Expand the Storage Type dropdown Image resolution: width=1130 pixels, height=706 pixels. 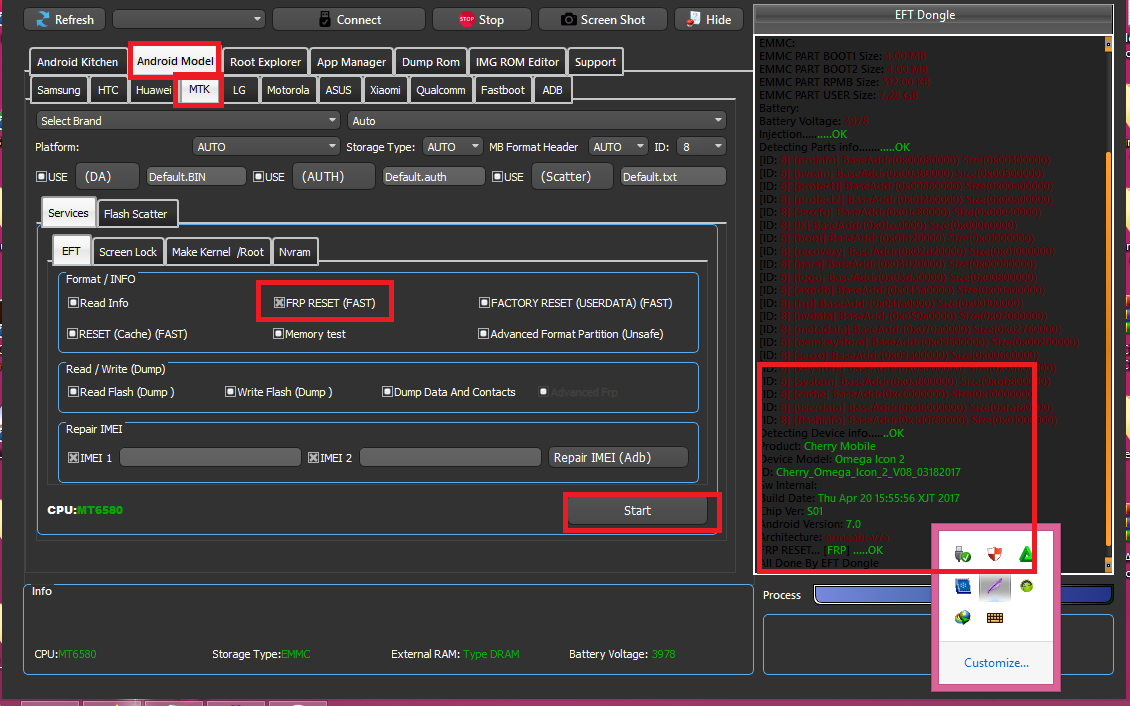tap(453, 146)
